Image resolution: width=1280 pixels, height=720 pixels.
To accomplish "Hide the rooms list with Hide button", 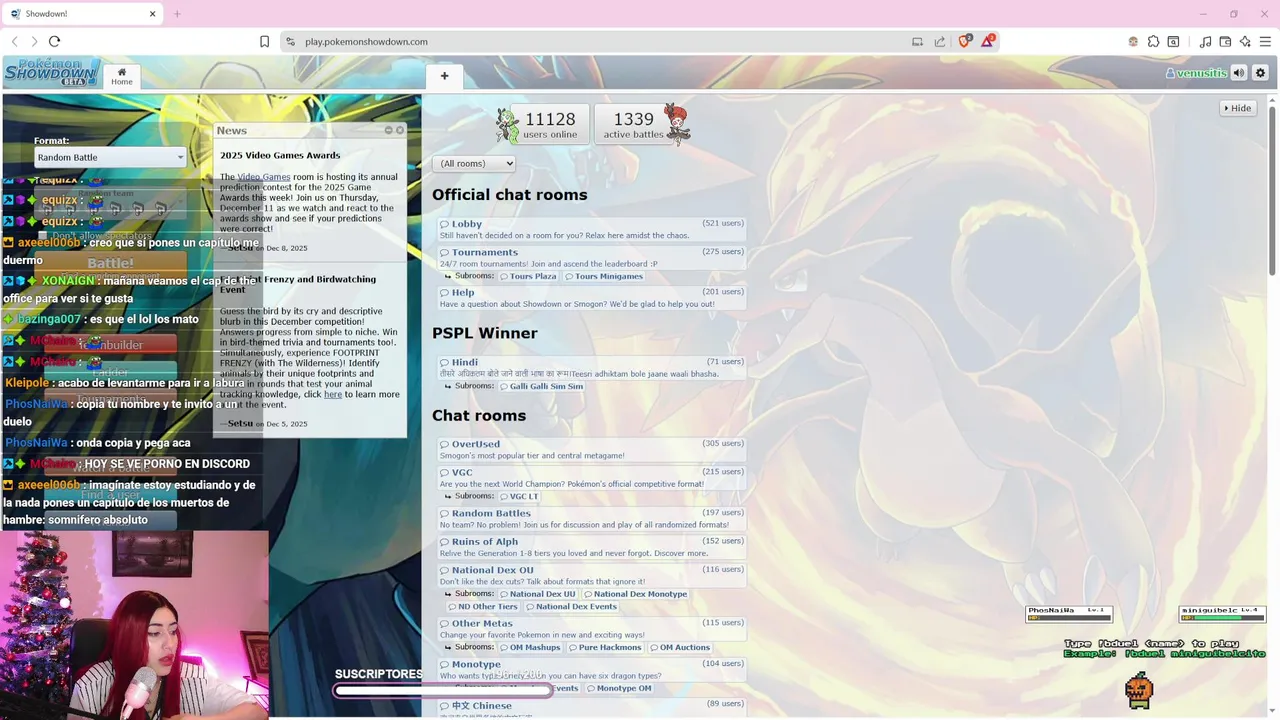I will click(x=1238, y=108).
